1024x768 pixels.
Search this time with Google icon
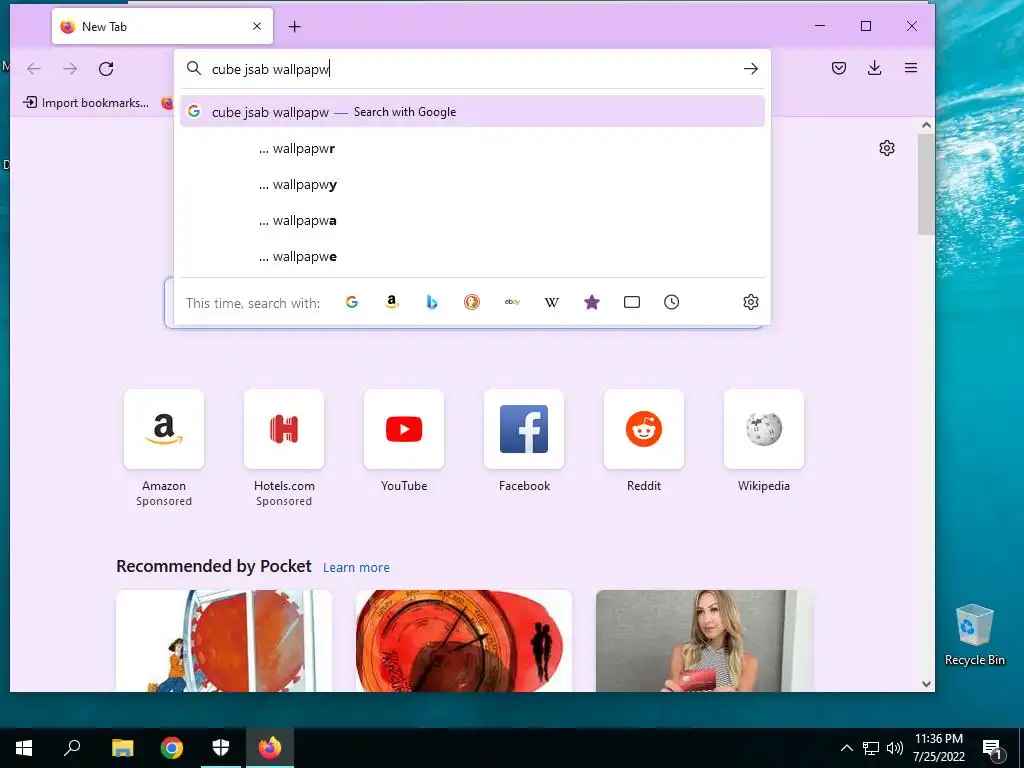tap(352, 302)
